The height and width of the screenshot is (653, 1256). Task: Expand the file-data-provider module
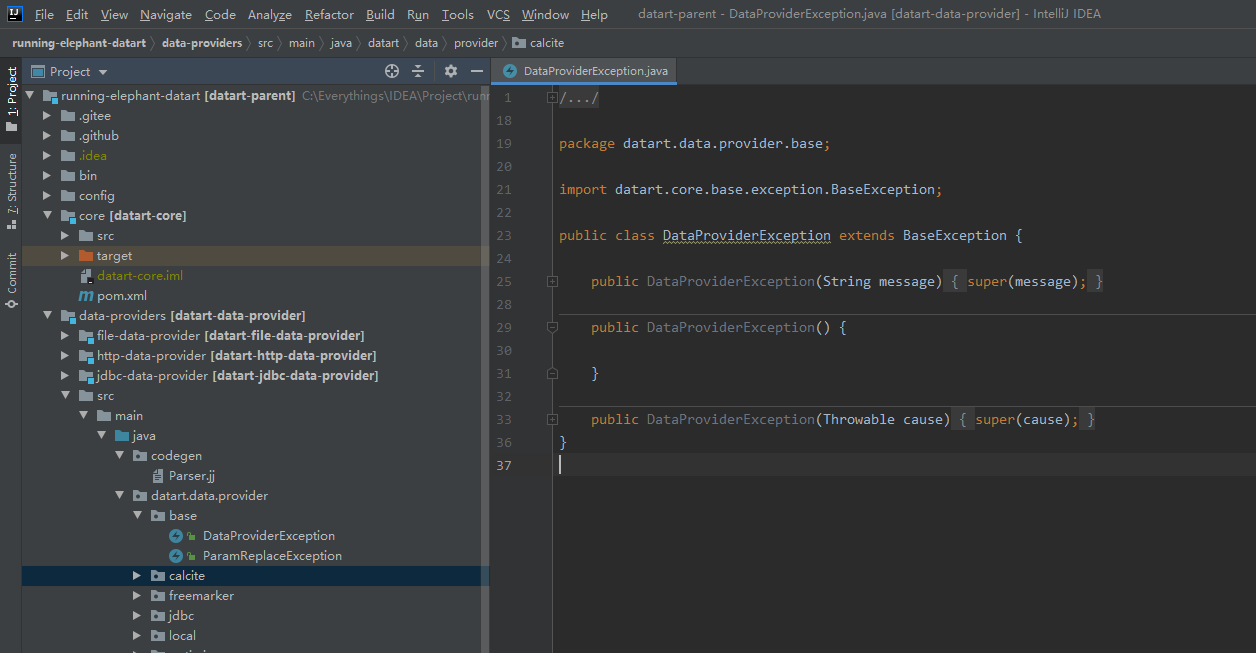click(65, 336)
